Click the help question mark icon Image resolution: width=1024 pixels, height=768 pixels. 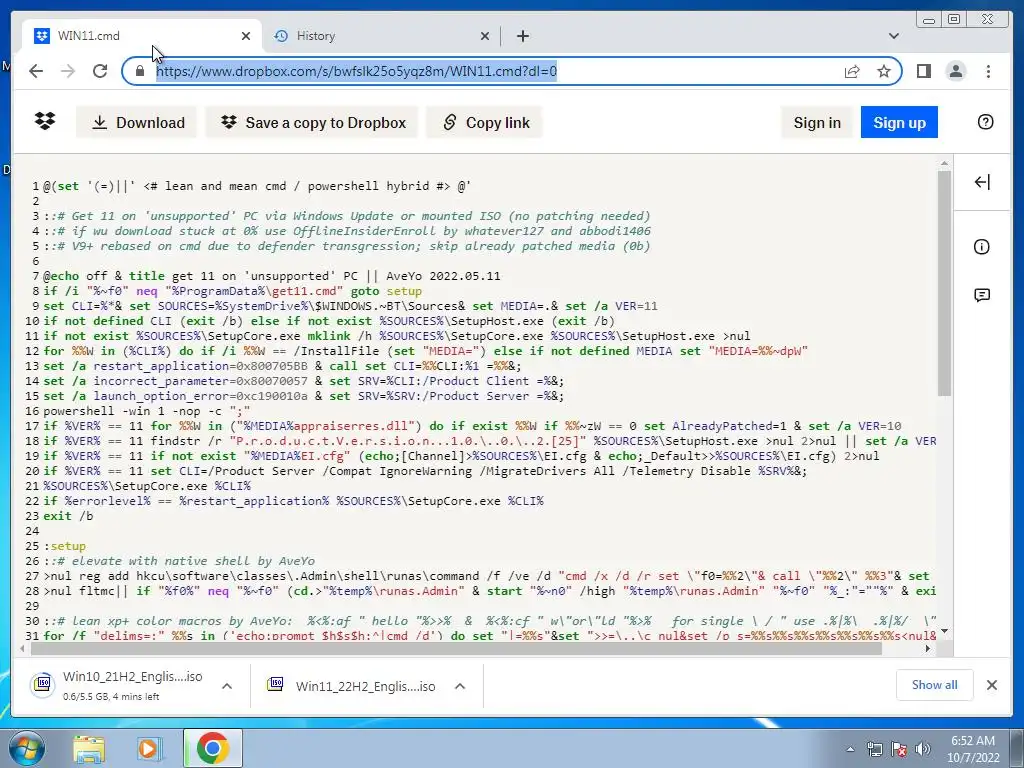coord(985,122)
